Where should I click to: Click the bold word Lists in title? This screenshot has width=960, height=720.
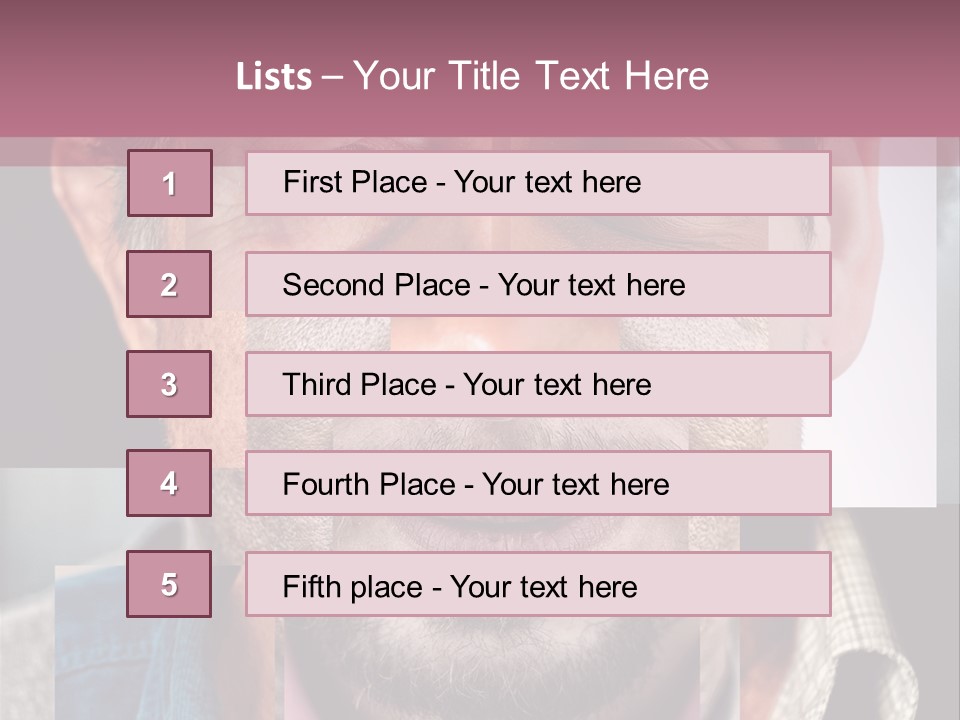(273, 77)
